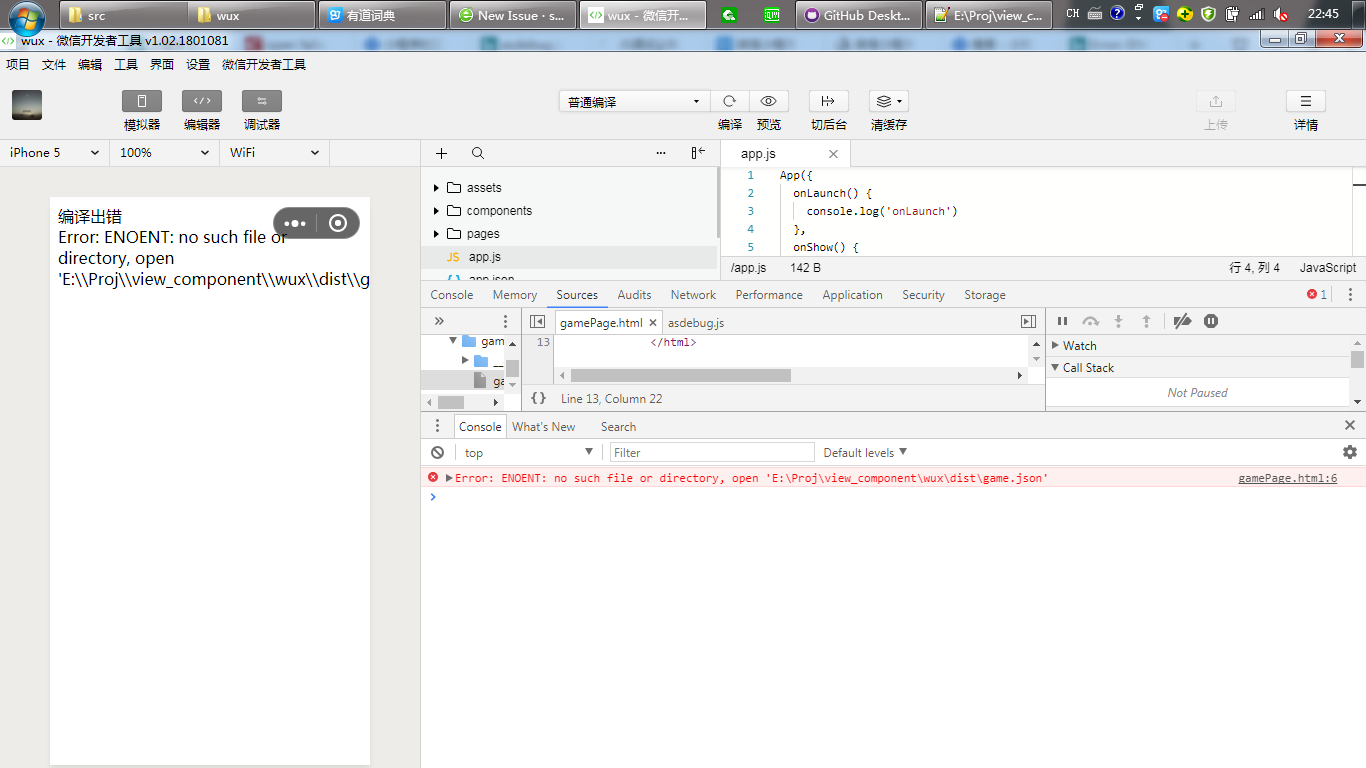This screenshot has height=768, width=1366.
Task: Collapse the file tree panel icon
Action: tap(698, 153)
